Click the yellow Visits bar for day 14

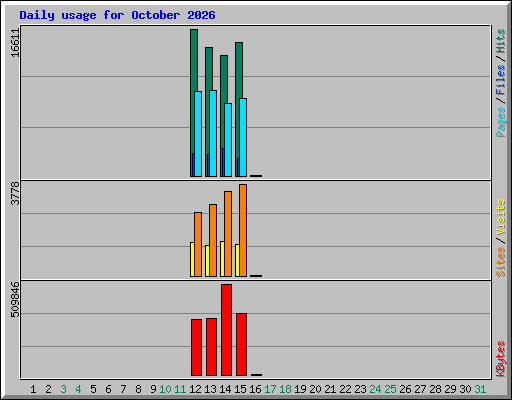click(x=222, y=259)
